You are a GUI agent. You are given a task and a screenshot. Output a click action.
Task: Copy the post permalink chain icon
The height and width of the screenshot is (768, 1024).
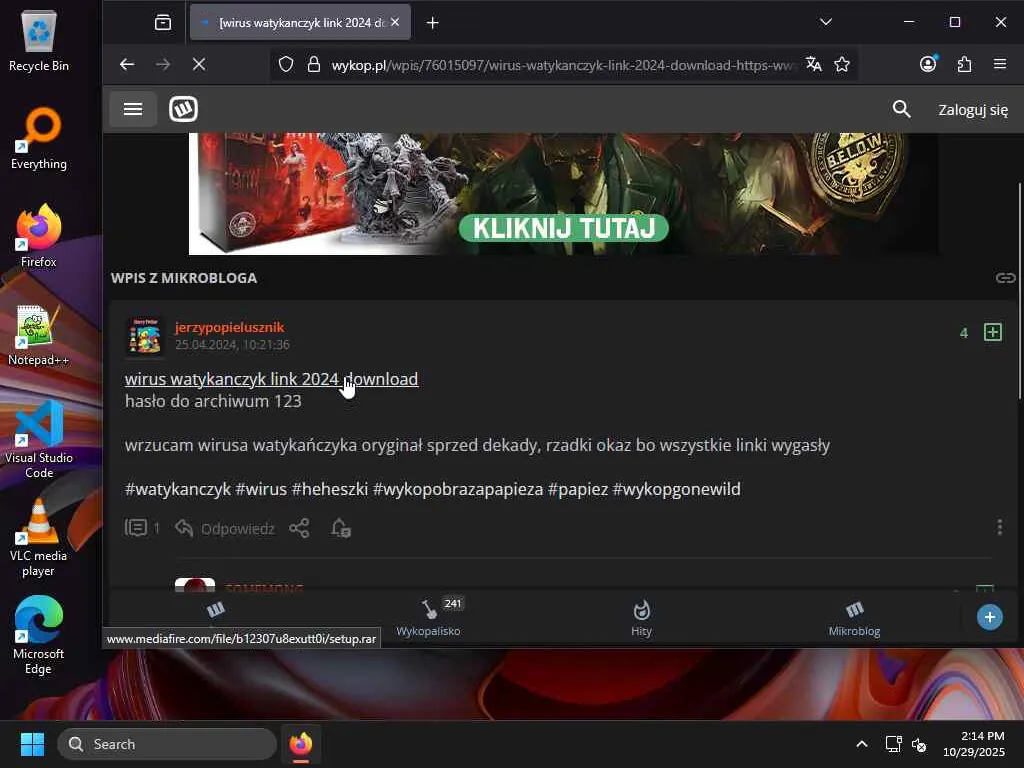tap(1004, 278)
